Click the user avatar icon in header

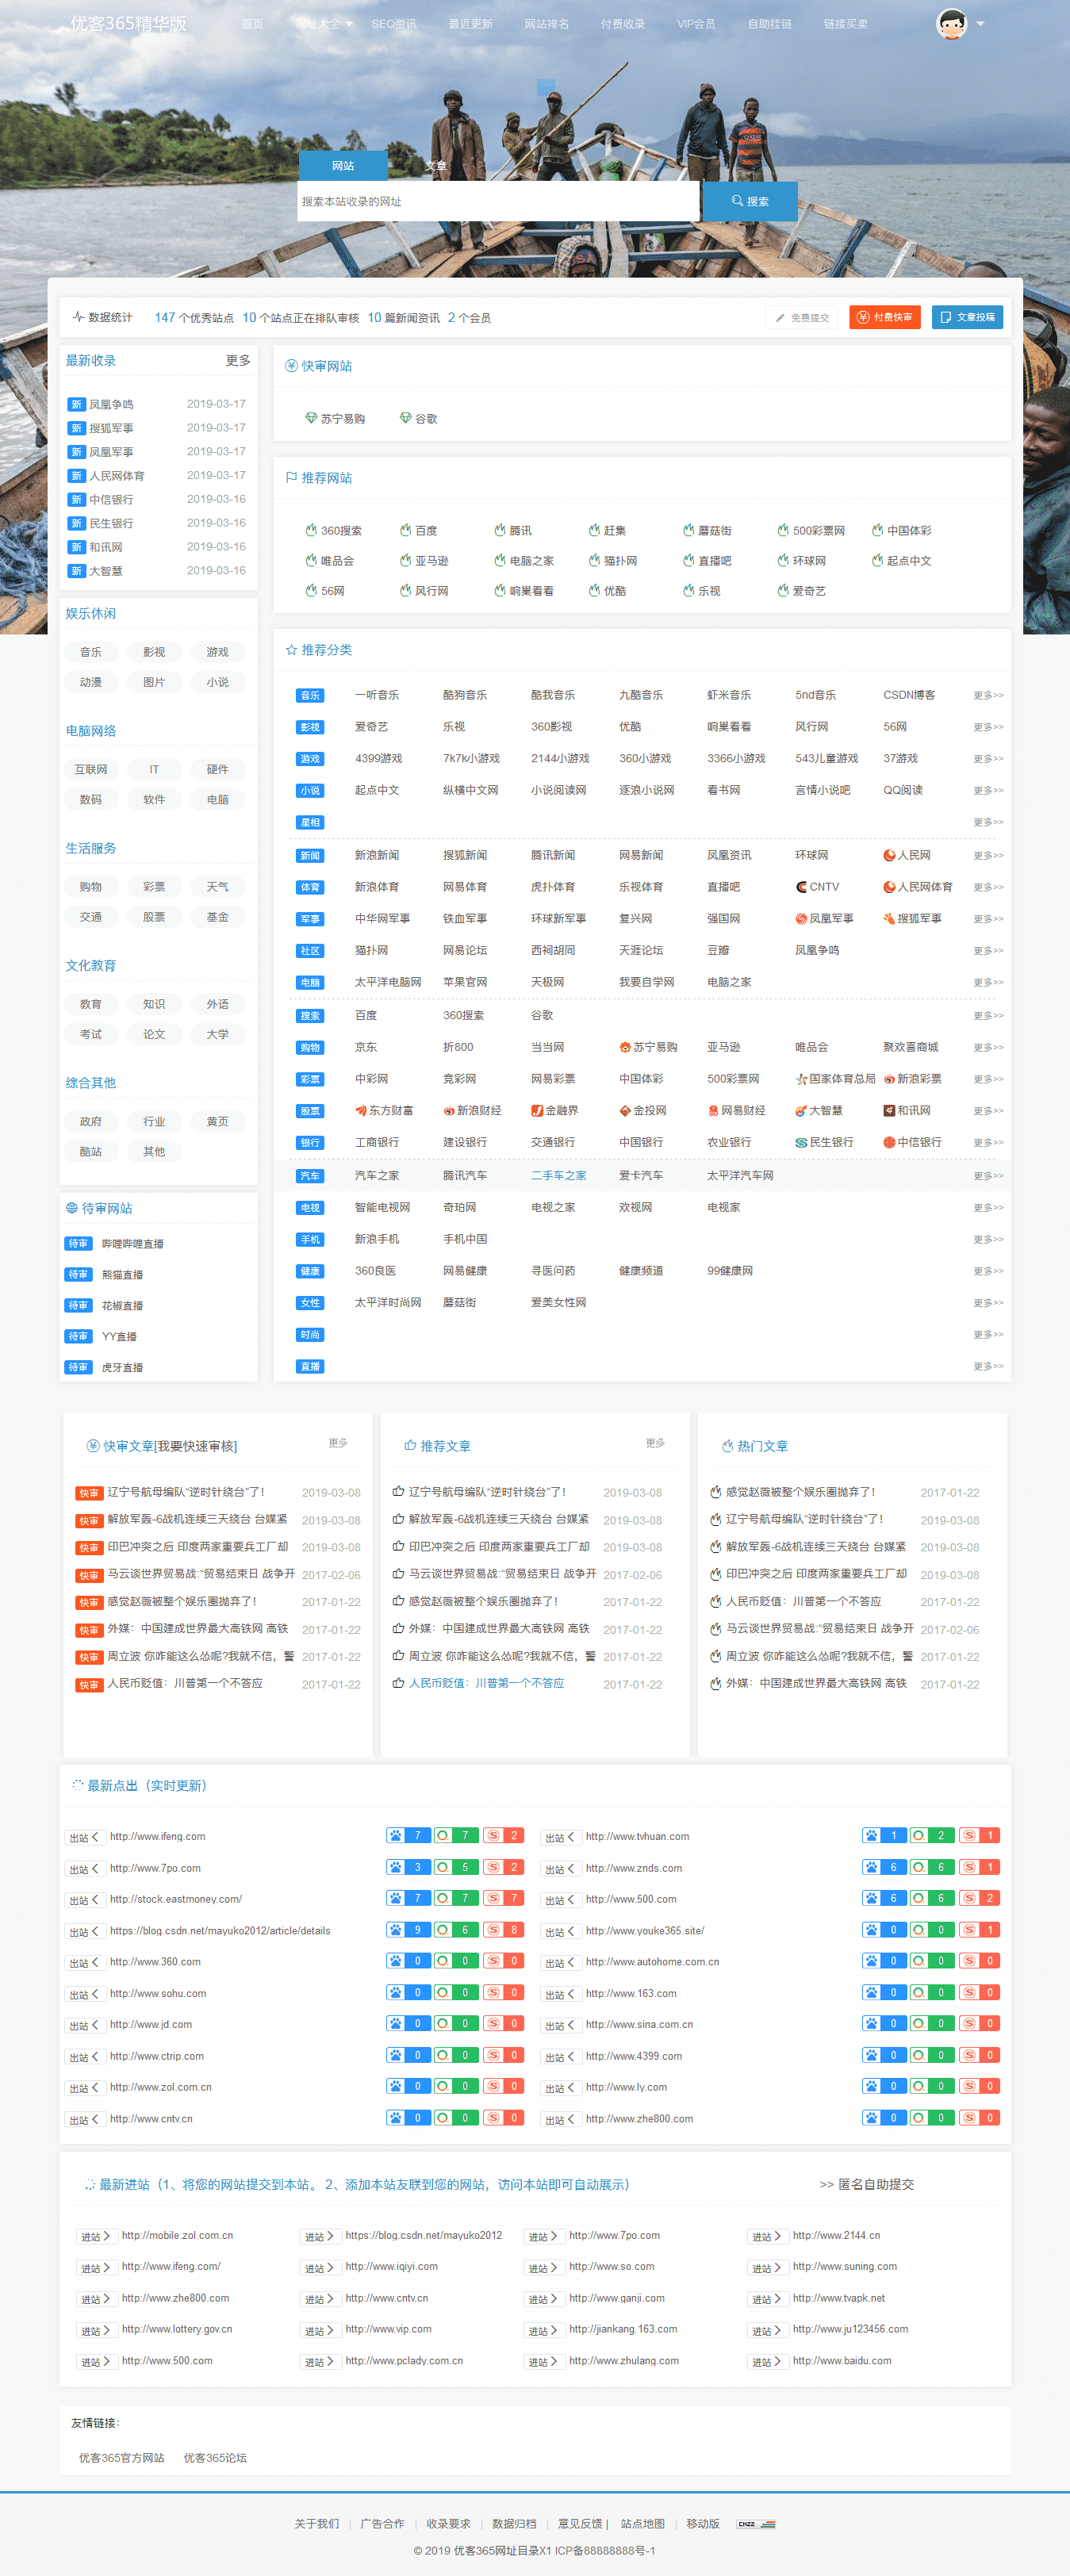click(x=951, y=23)
